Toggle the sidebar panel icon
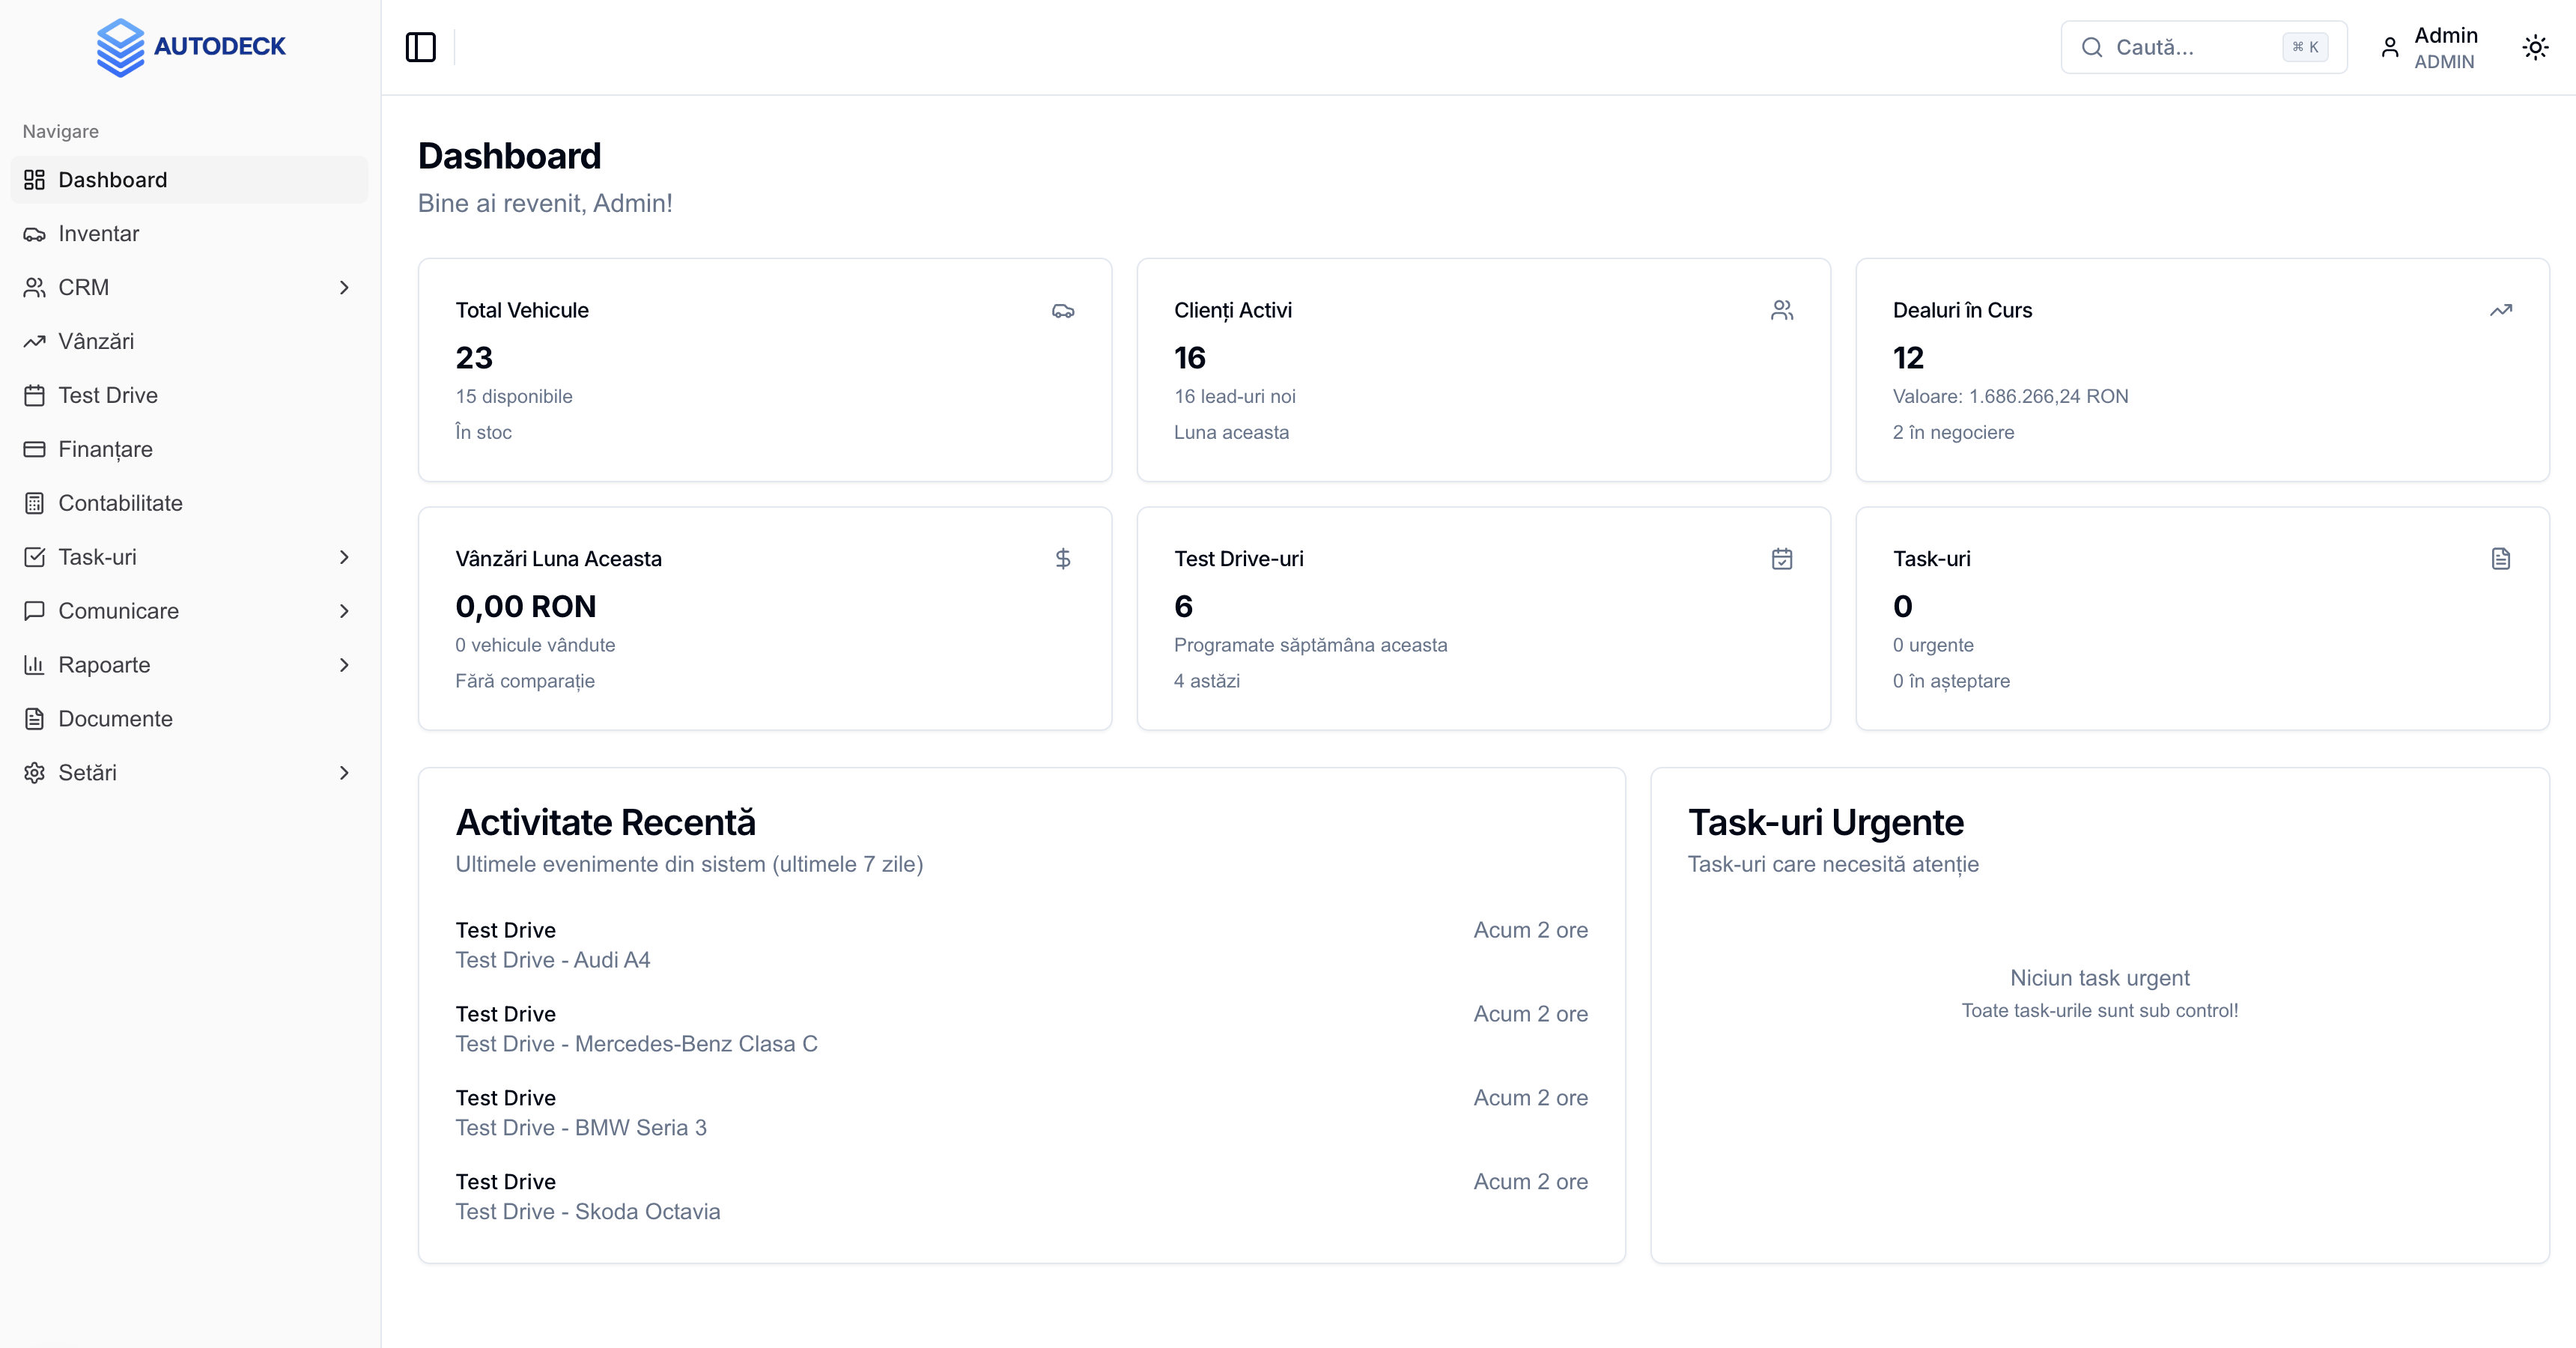 [420, 47]
